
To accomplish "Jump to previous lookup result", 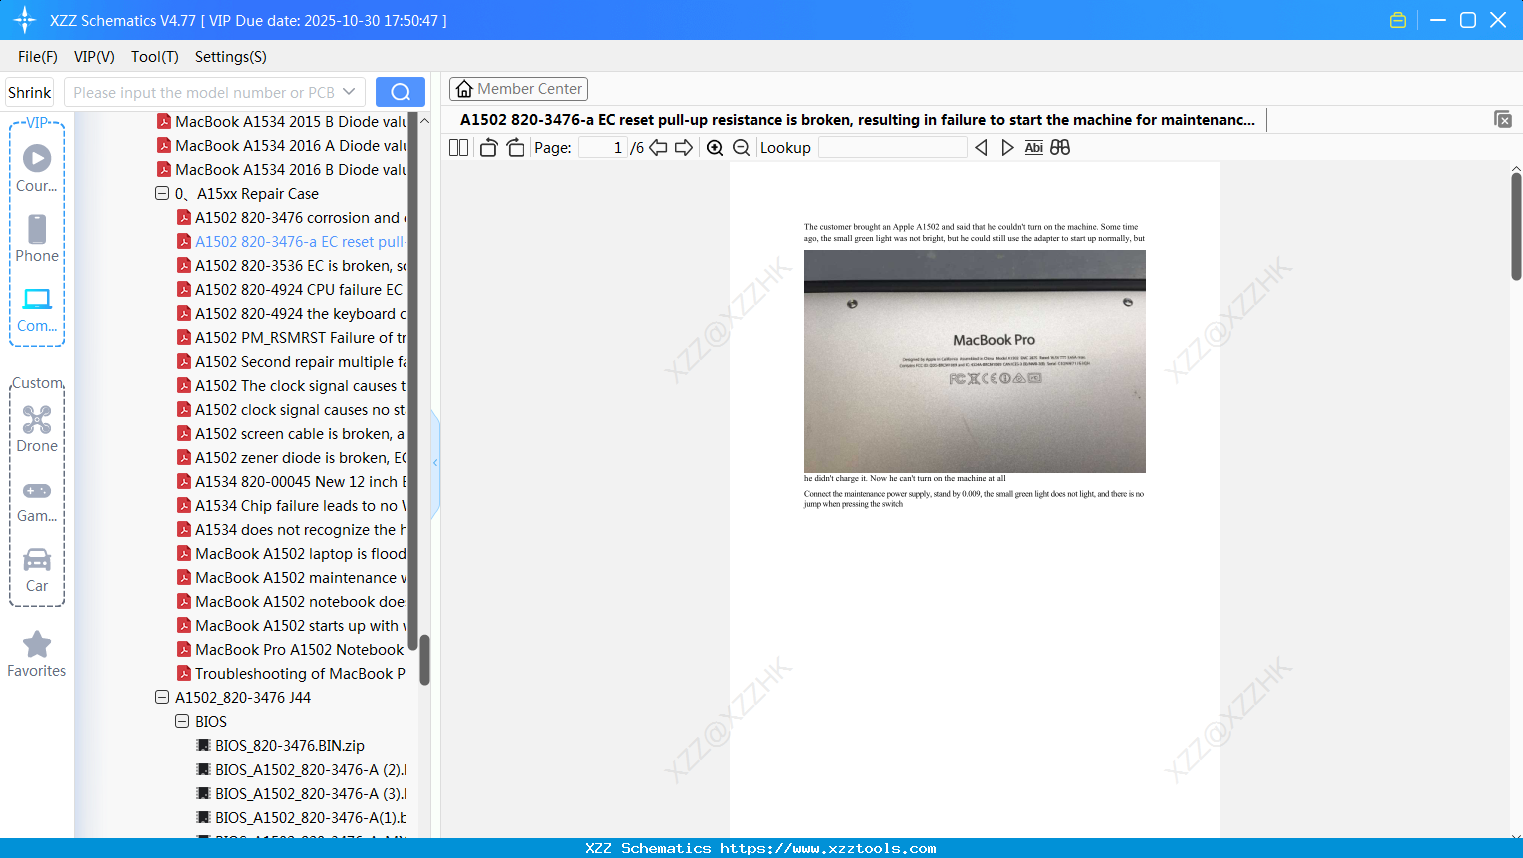I will pos(981,148).
